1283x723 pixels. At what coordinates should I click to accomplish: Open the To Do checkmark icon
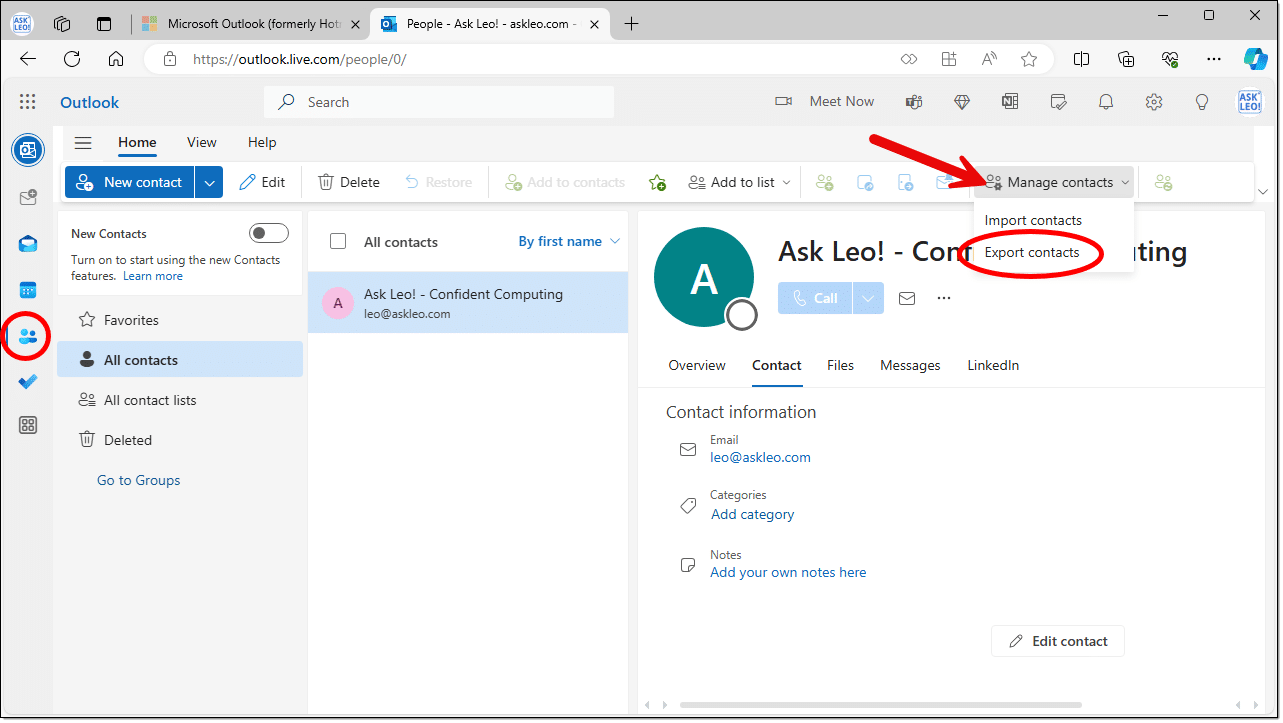(28, 381)
